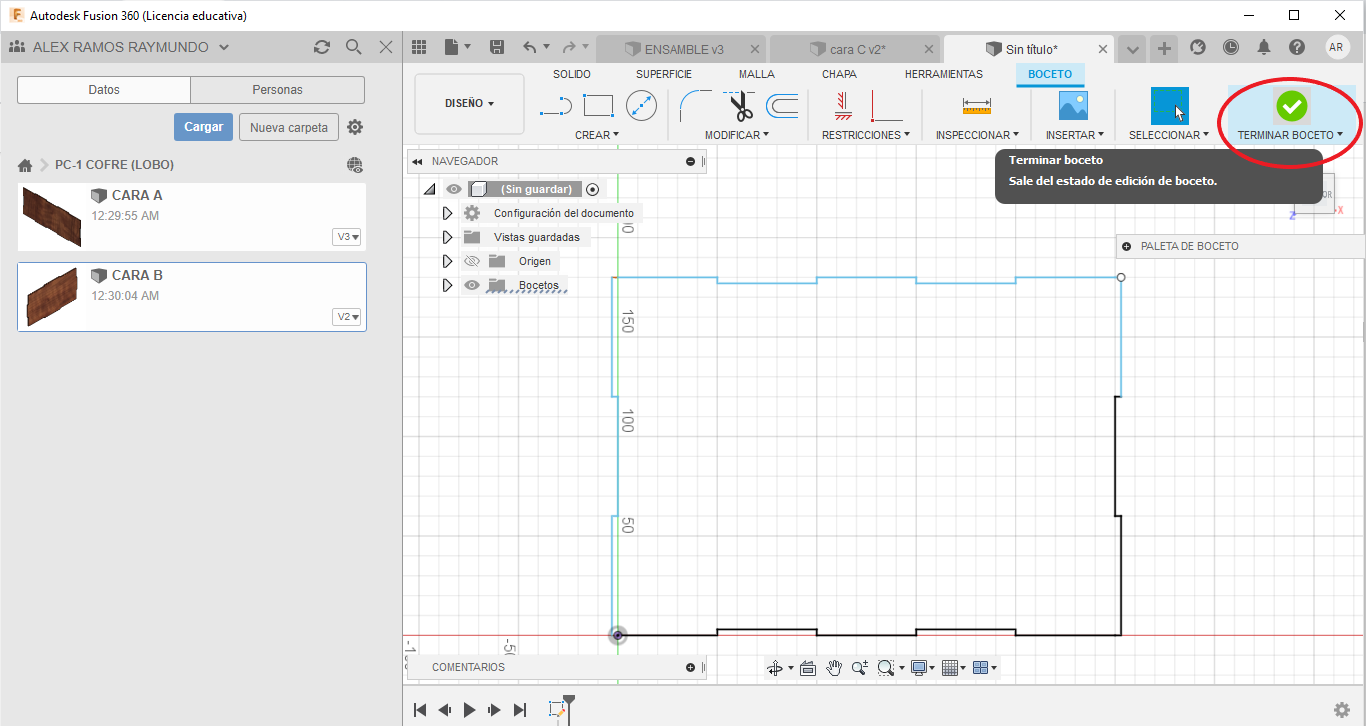Click the Look At navigation icon
1366x726 pixels.
(x=808, y=668)
